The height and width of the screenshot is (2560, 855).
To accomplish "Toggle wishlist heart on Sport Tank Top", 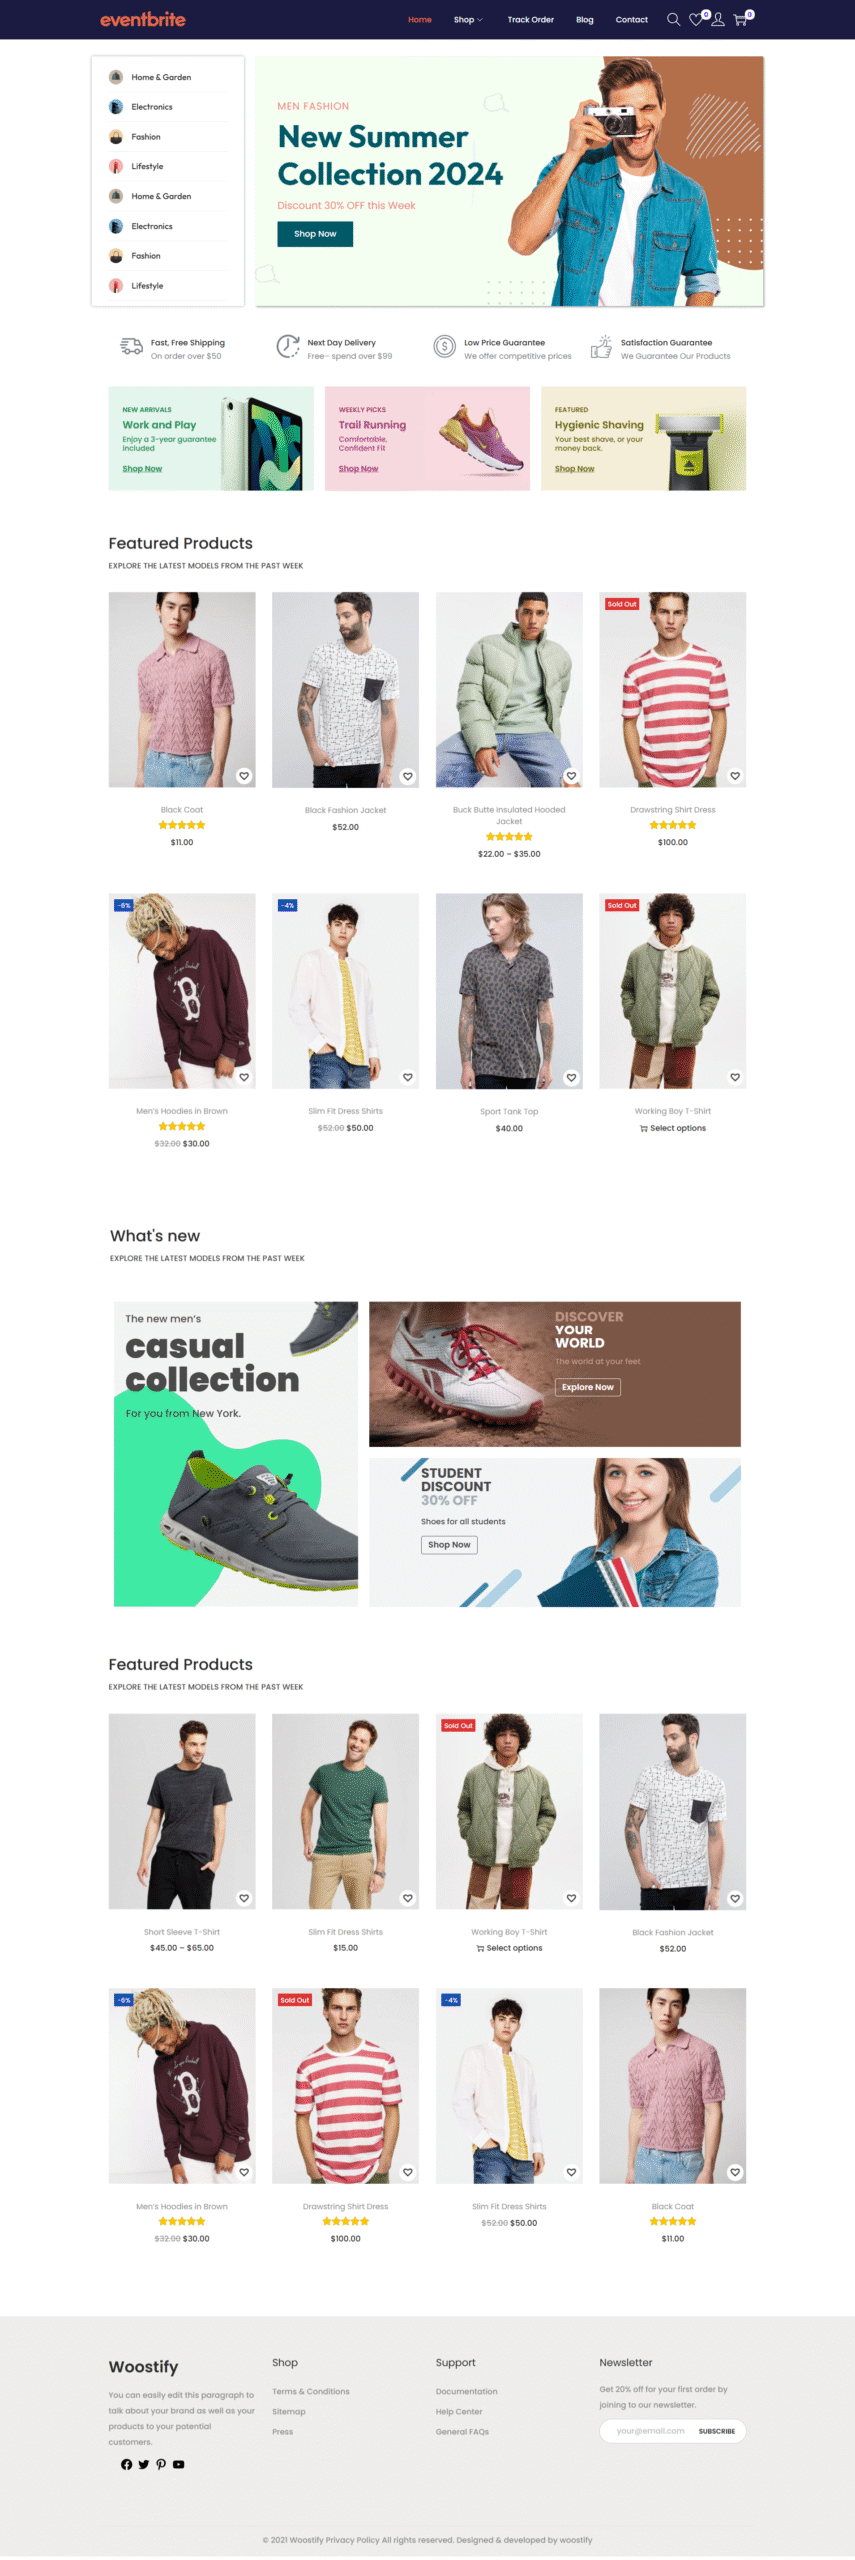I will point(571,1077).
